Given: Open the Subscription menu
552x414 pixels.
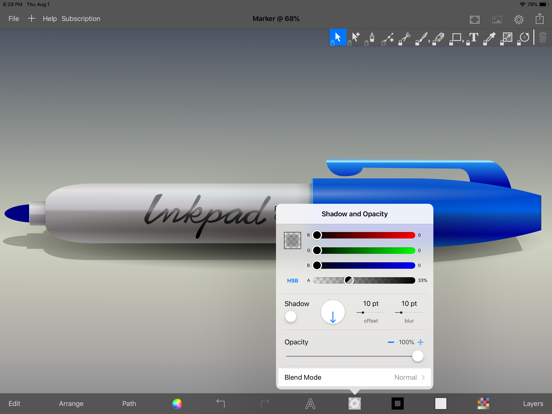Looking at the screenshot, I should tap(81, 19).
